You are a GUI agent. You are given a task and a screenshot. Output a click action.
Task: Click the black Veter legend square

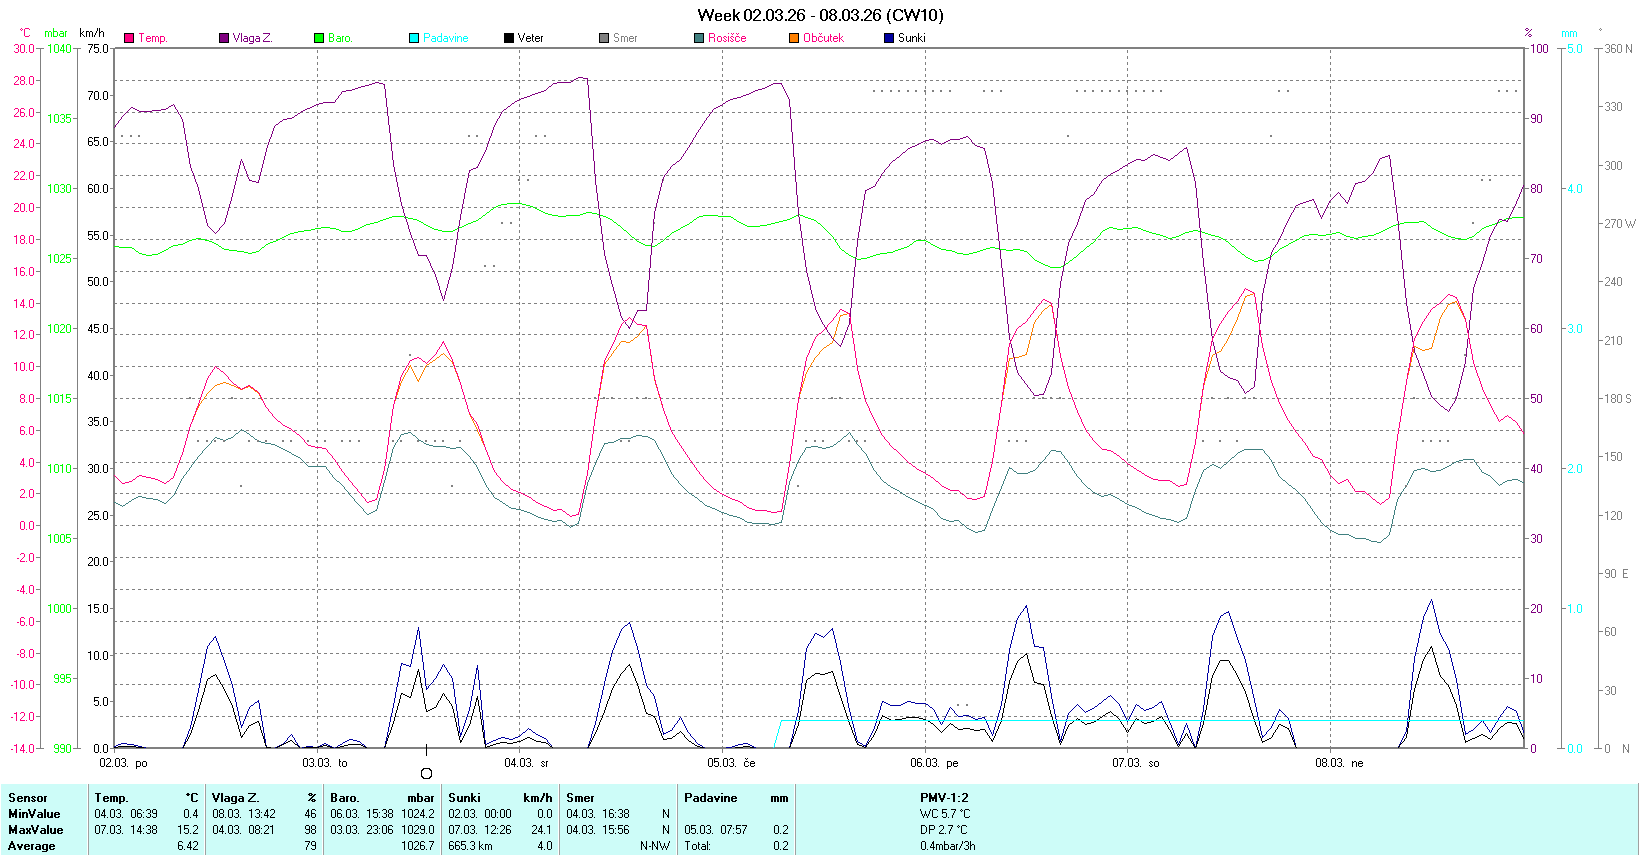click(509, 38)
